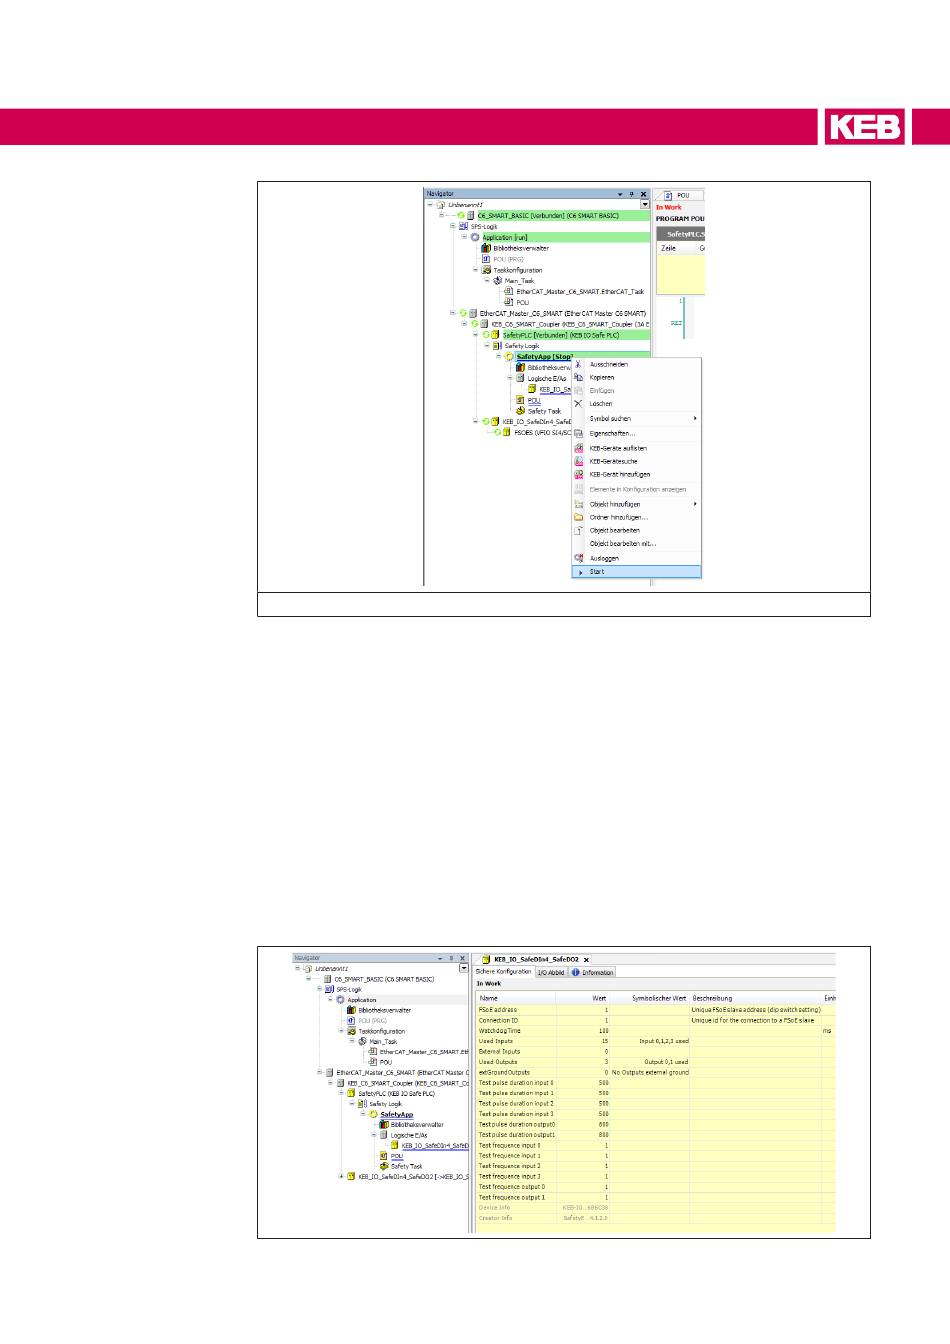950x1344 pixels.
Task: Switch to the Sichere Konfiguration tab
Action: click(504, 972)
